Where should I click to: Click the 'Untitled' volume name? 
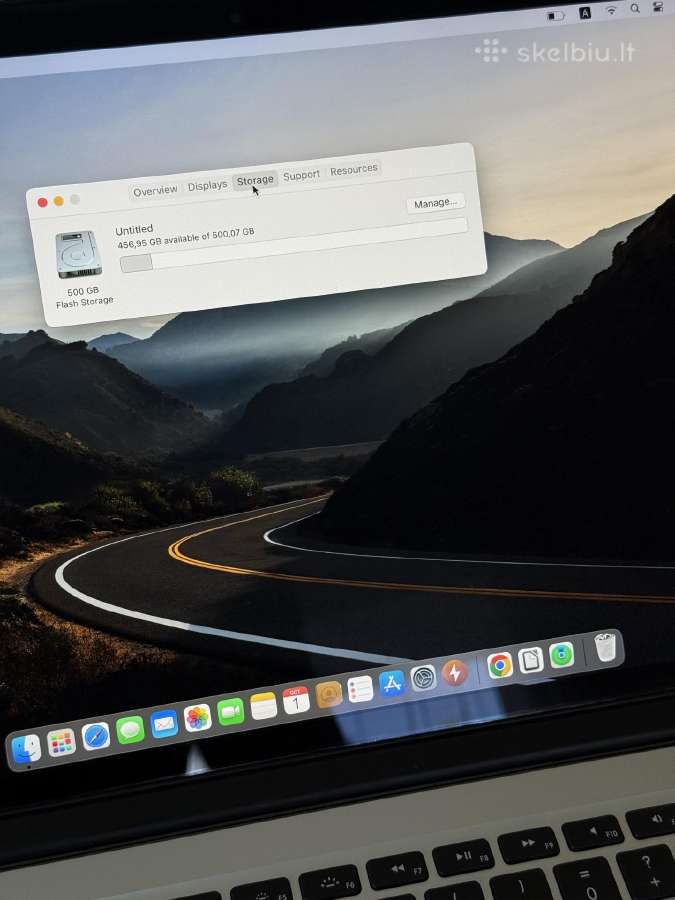pyautogui.click(x=134, y=230)
